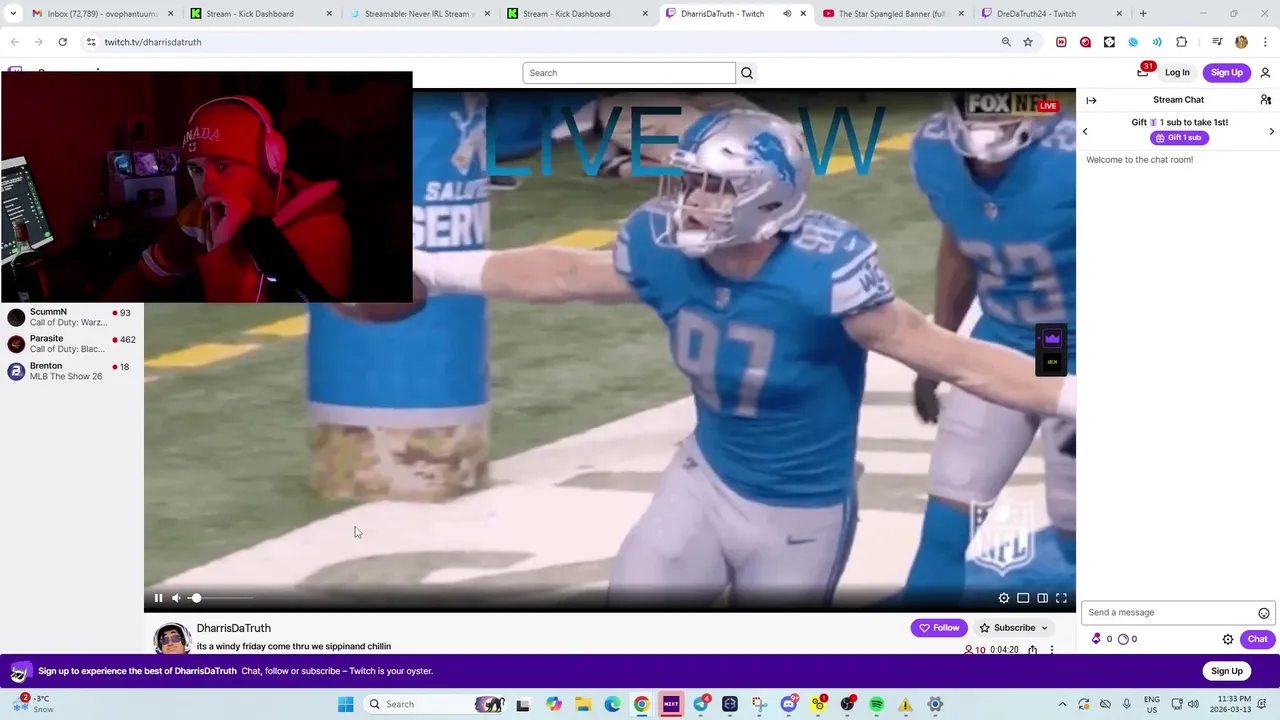
Task: Mute the DharrisDaTruth tab via the audio icon
Action: 787,14
